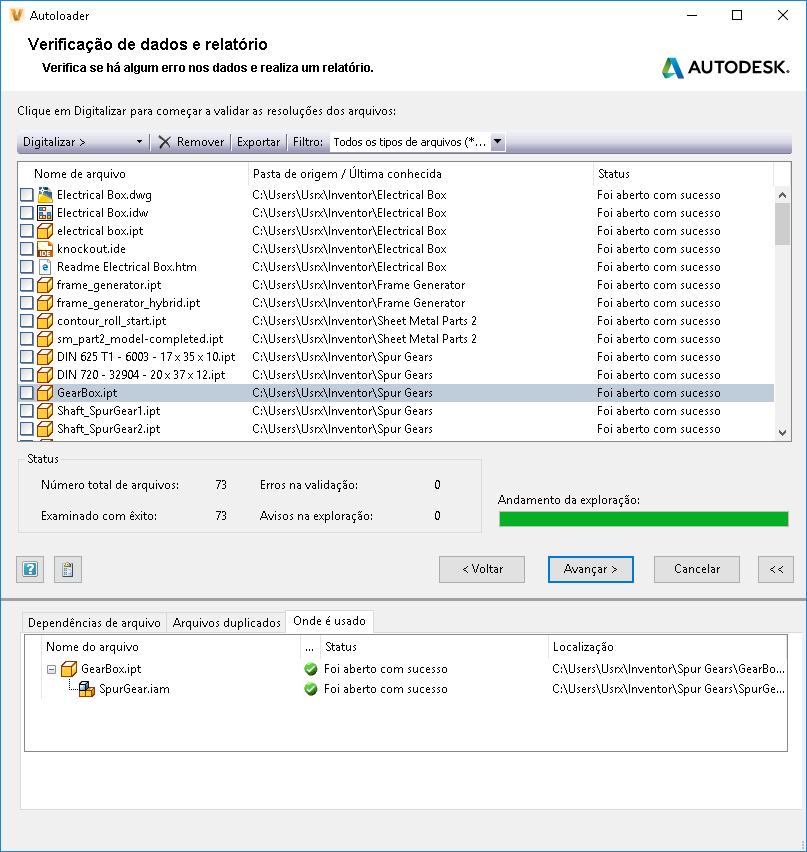The width and height of the screenshot is (807, 852).
Task: Tick the checkbox for Shaft_SpurGear1.ipt
Action: 27,410
